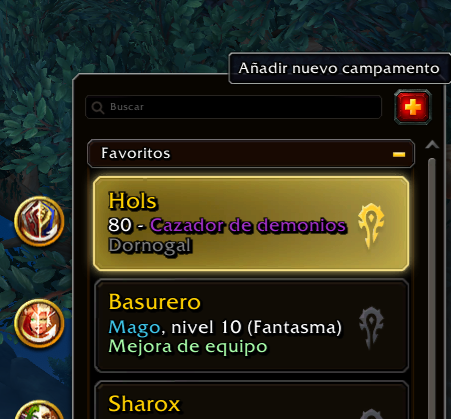Select the Hols character card
The height and width of the screenshot is (419, 451).
251,223
